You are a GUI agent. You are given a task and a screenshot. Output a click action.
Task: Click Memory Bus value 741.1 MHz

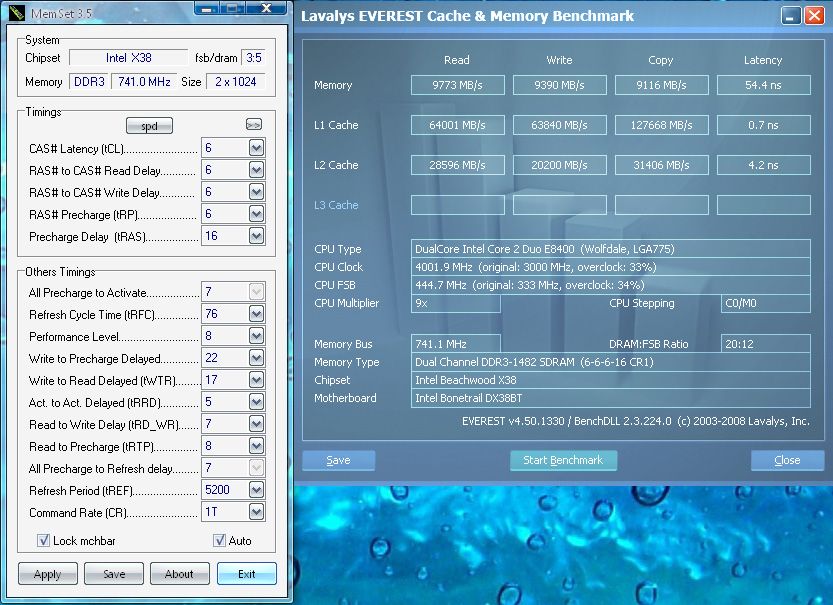coord(455,344)
